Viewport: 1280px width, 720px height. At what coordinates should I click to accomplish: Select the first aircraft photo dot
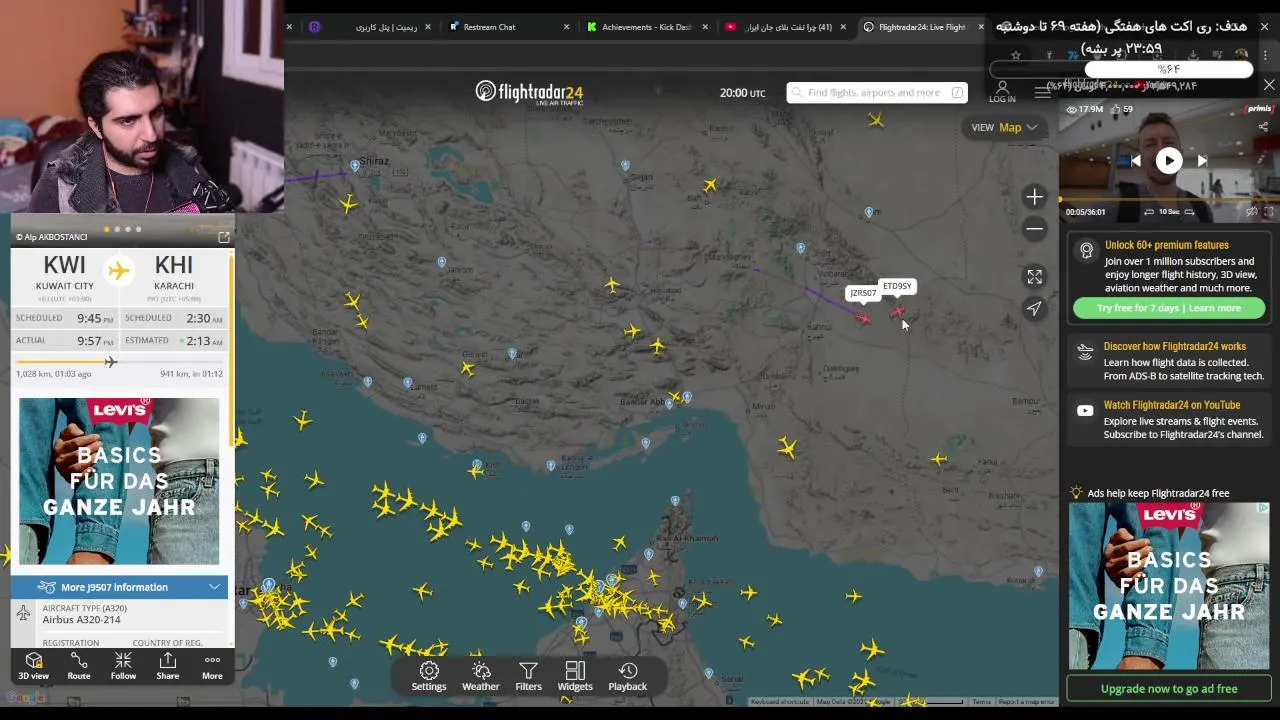tap(106, 230)
